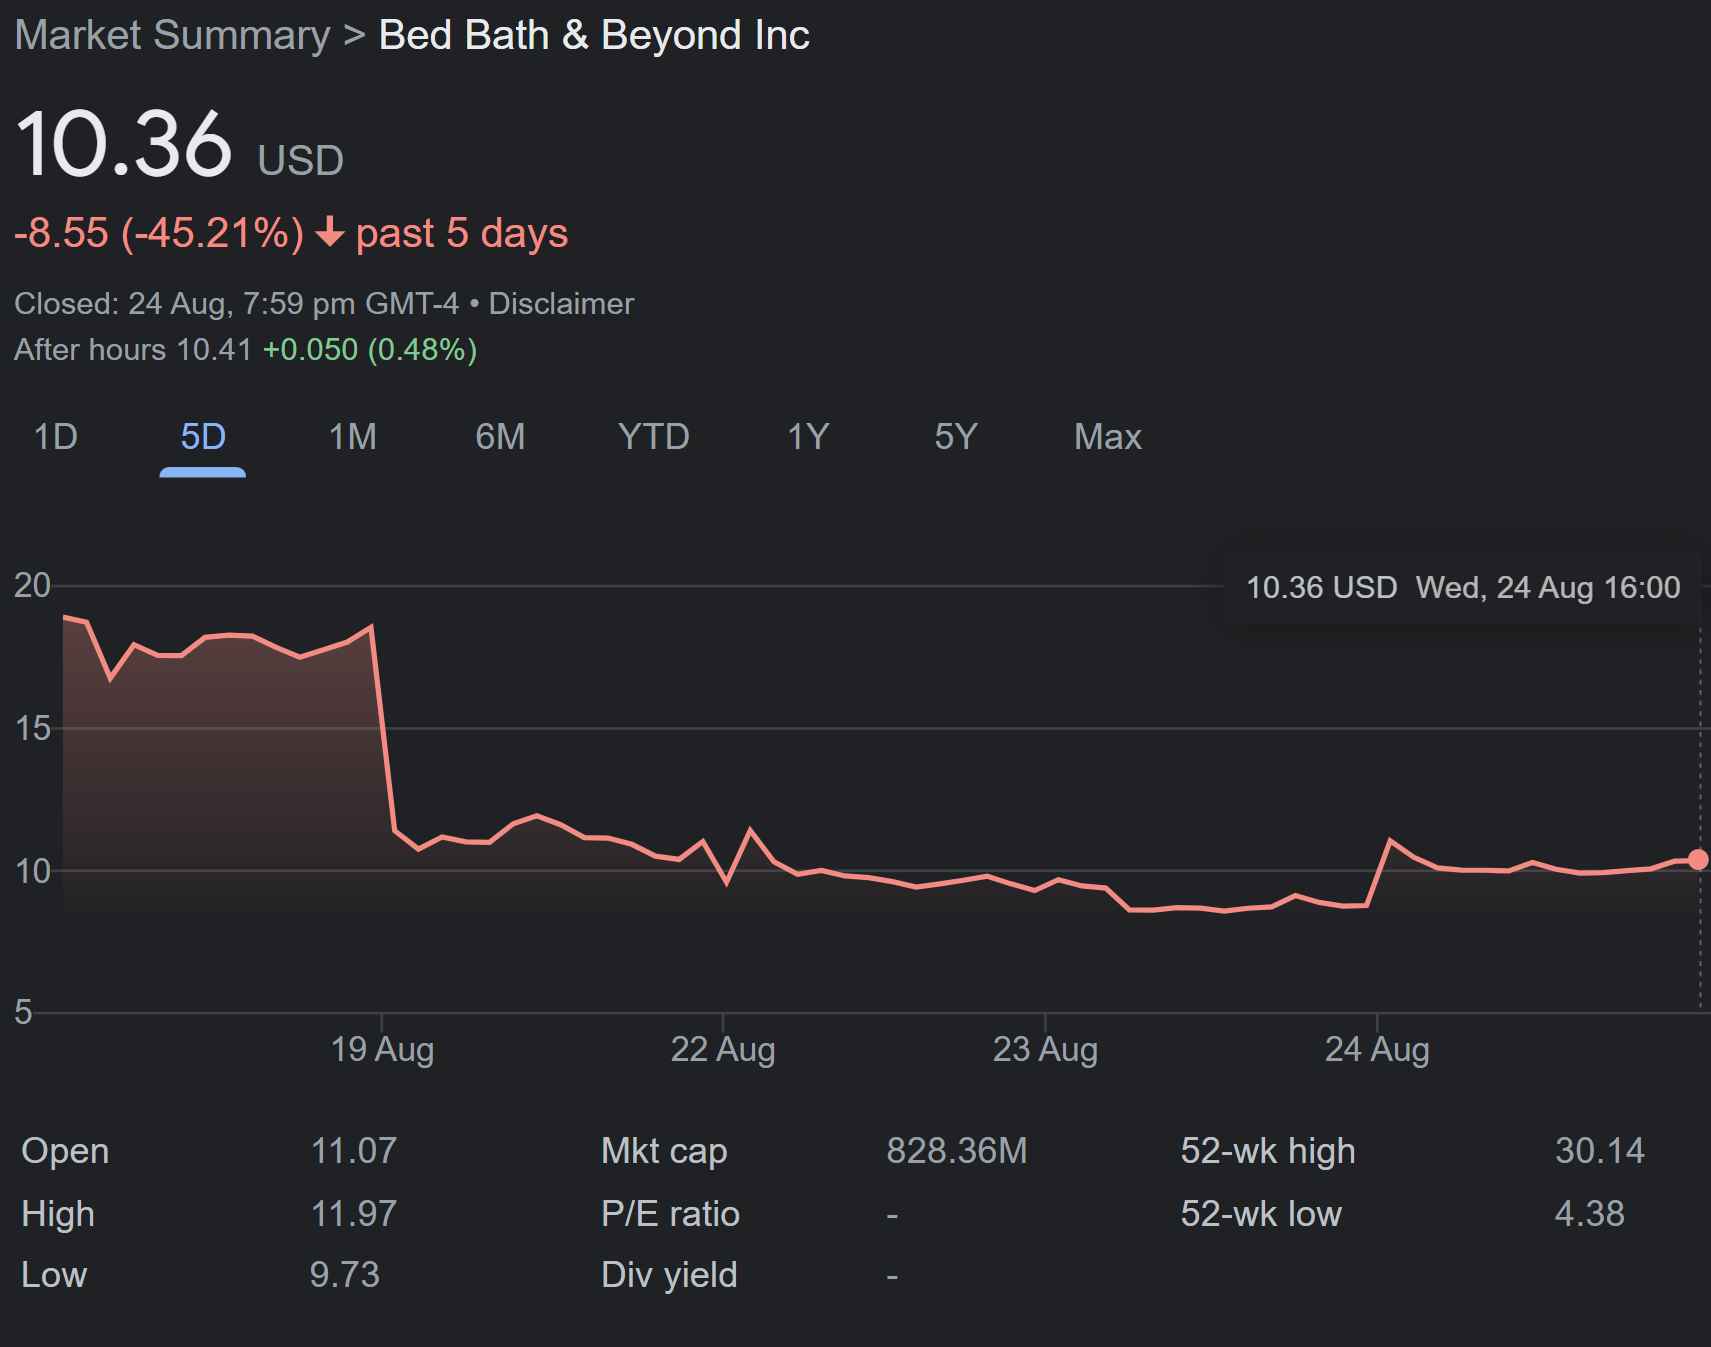Open the Disclaimer link

560,303
